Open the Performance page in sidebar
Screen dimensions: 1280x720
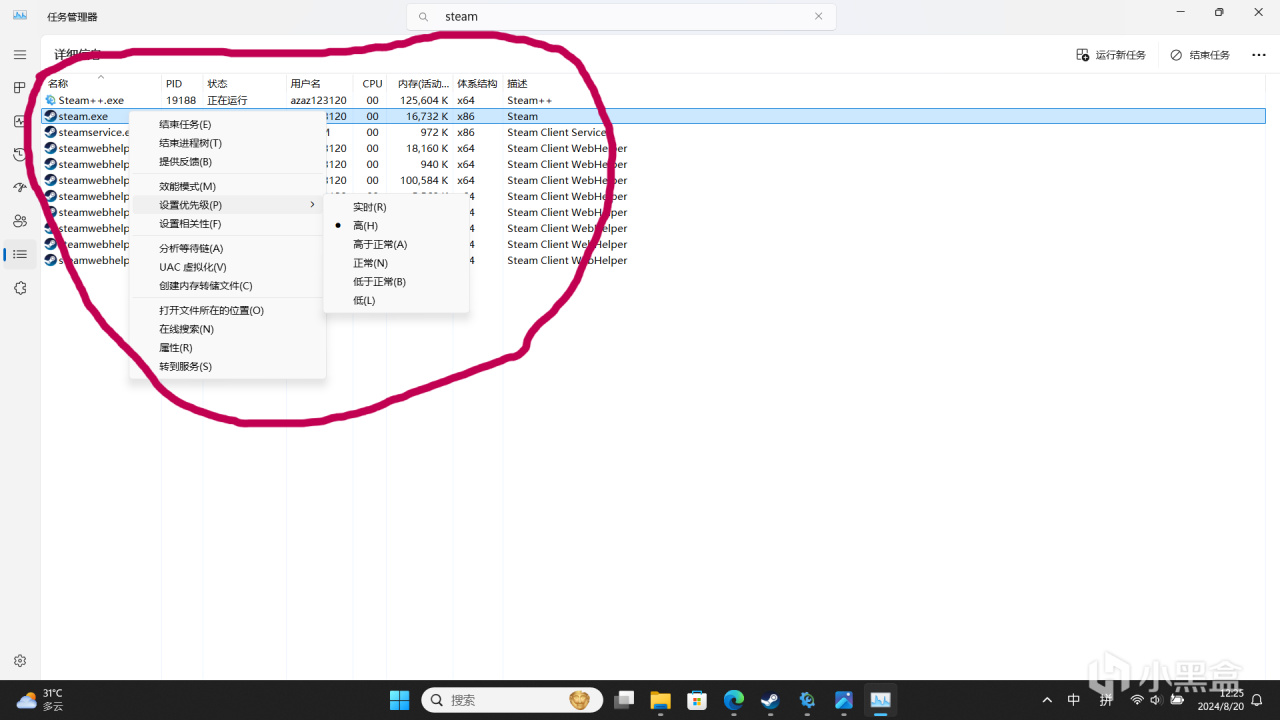(20, 121)
